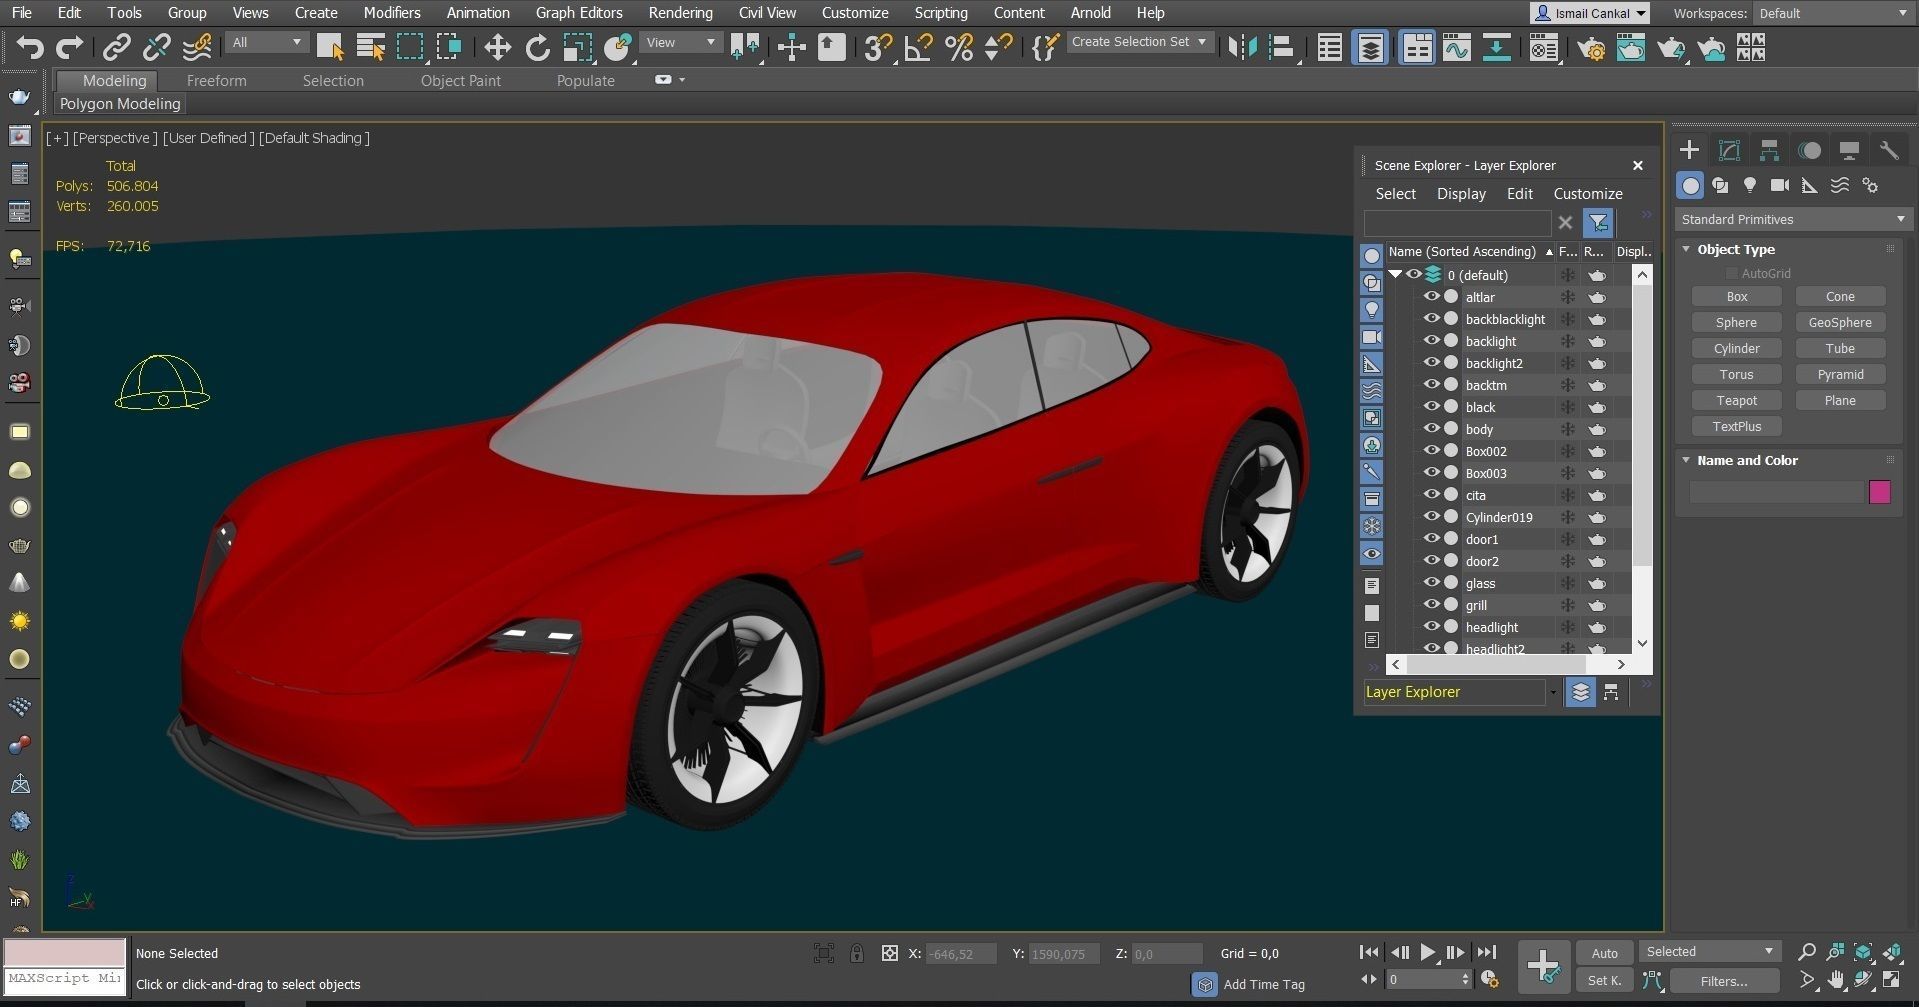This screenshot has width=1919, height=1007.
Task: Activate the Select and Move tool
Action: (497, 47)
